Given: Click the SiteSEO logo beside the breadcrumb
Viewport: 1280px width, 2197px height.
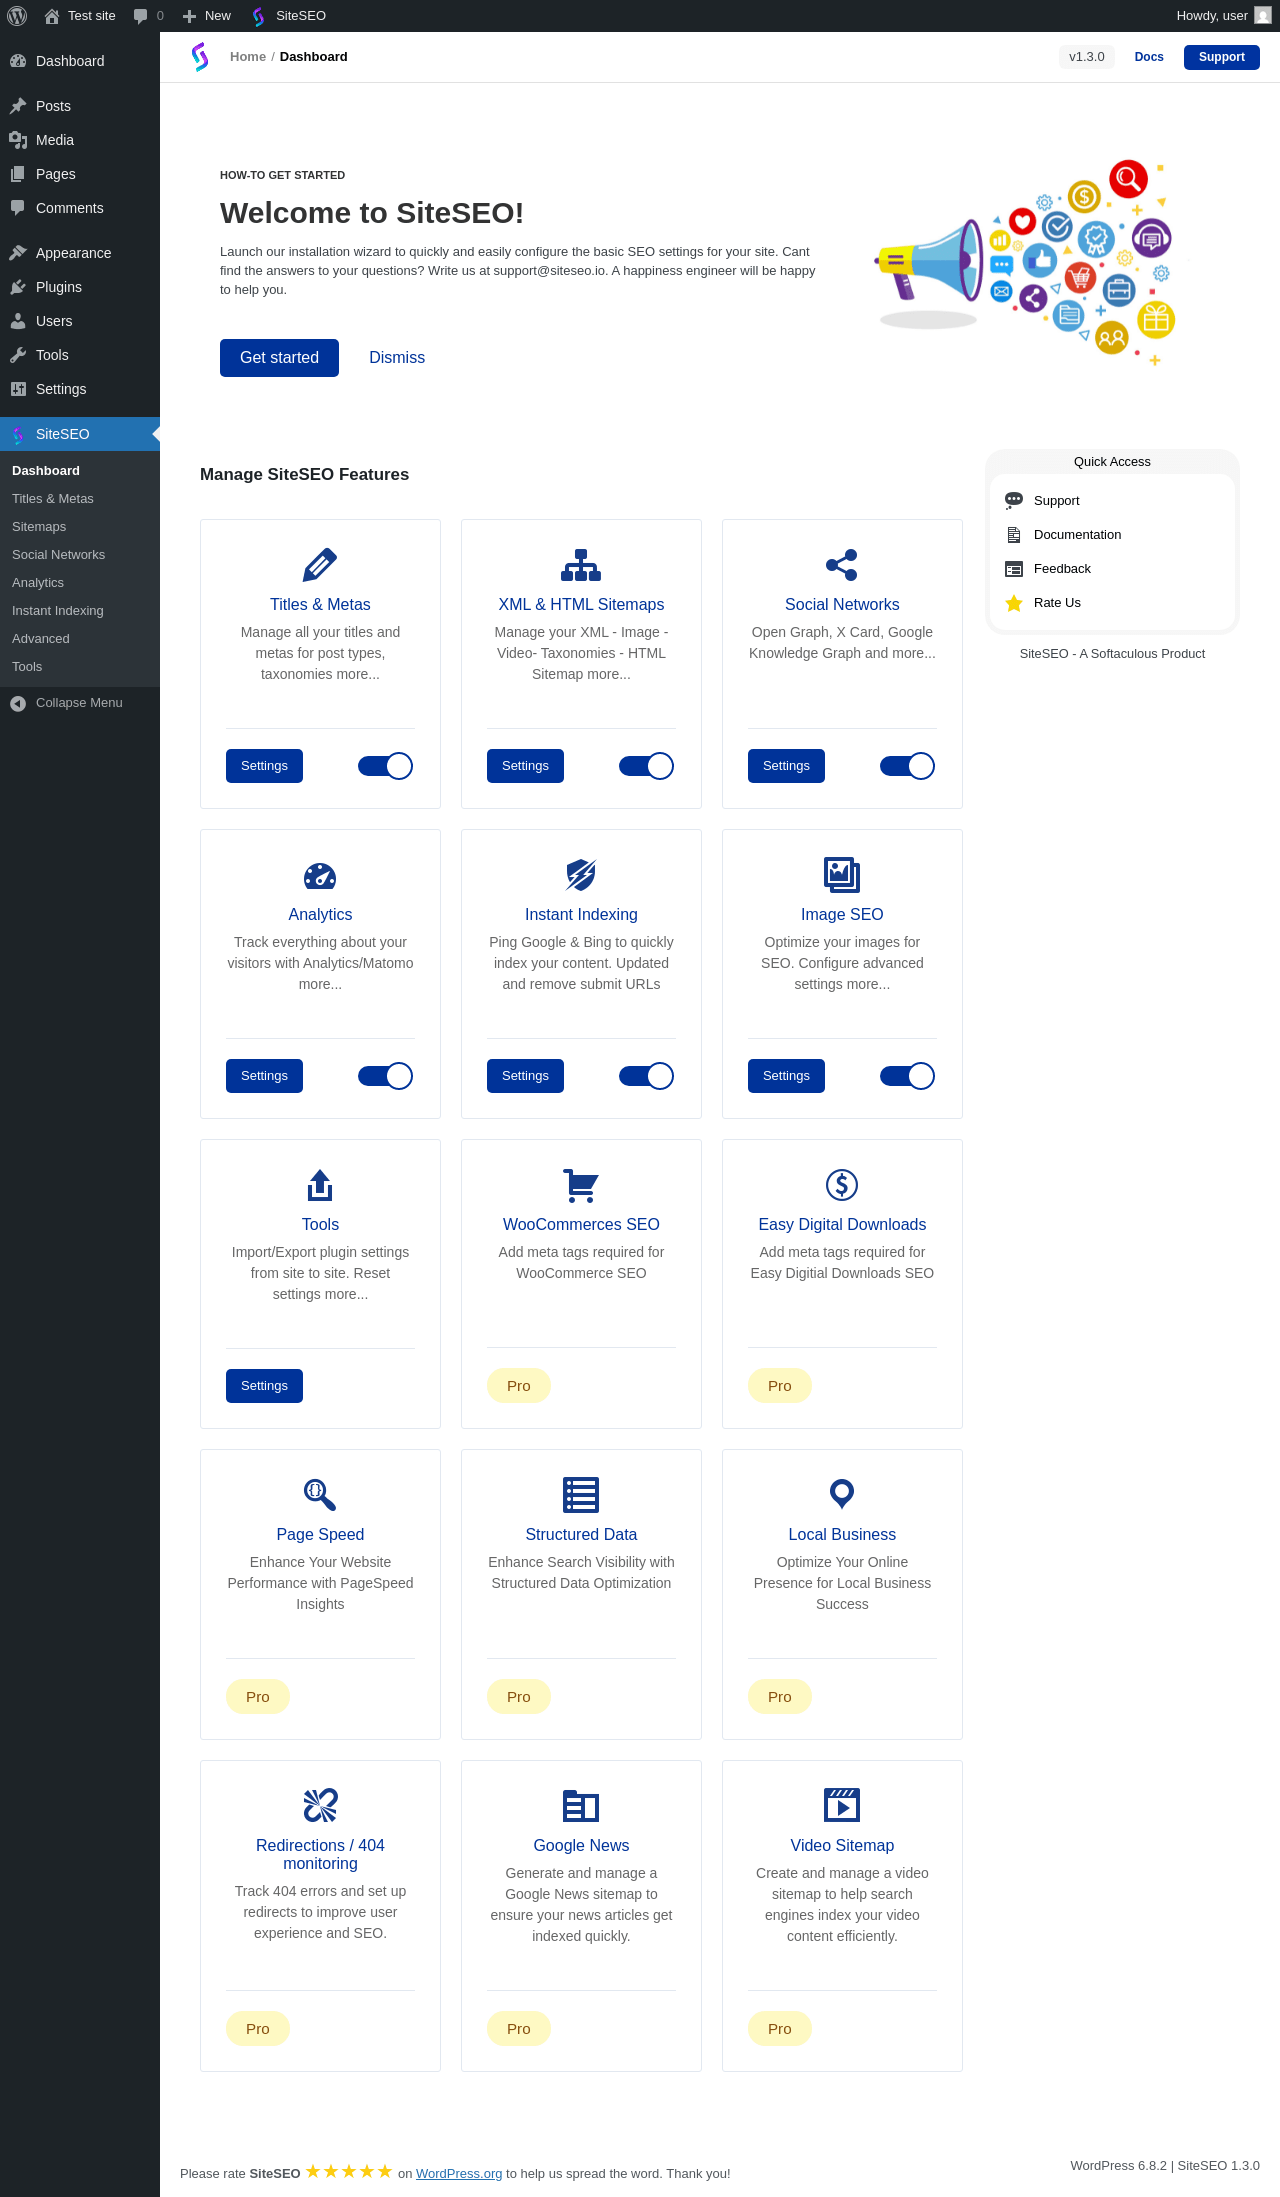Looking at the screenshot, I should tap(200, 57).
